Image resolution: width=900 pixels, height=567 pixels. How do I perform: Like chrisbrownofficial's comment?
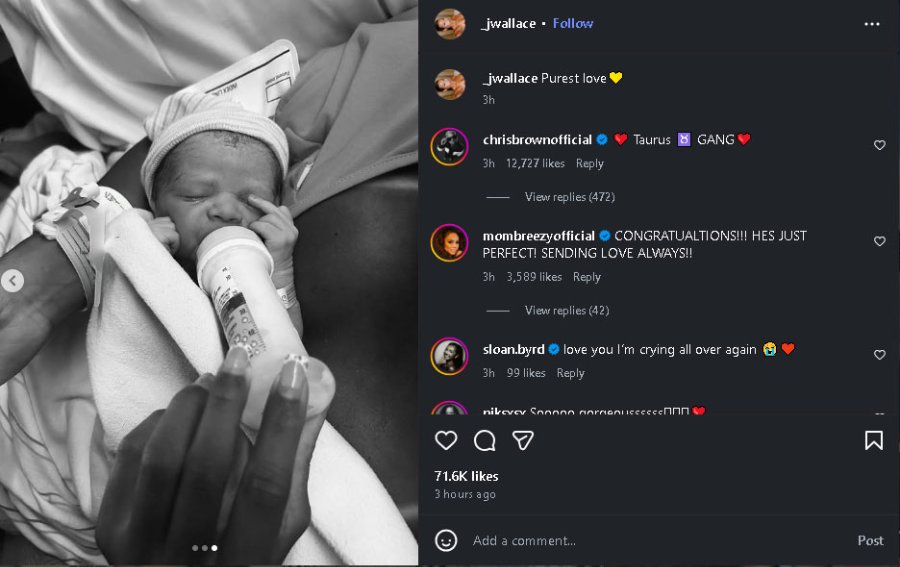point(880,145)
